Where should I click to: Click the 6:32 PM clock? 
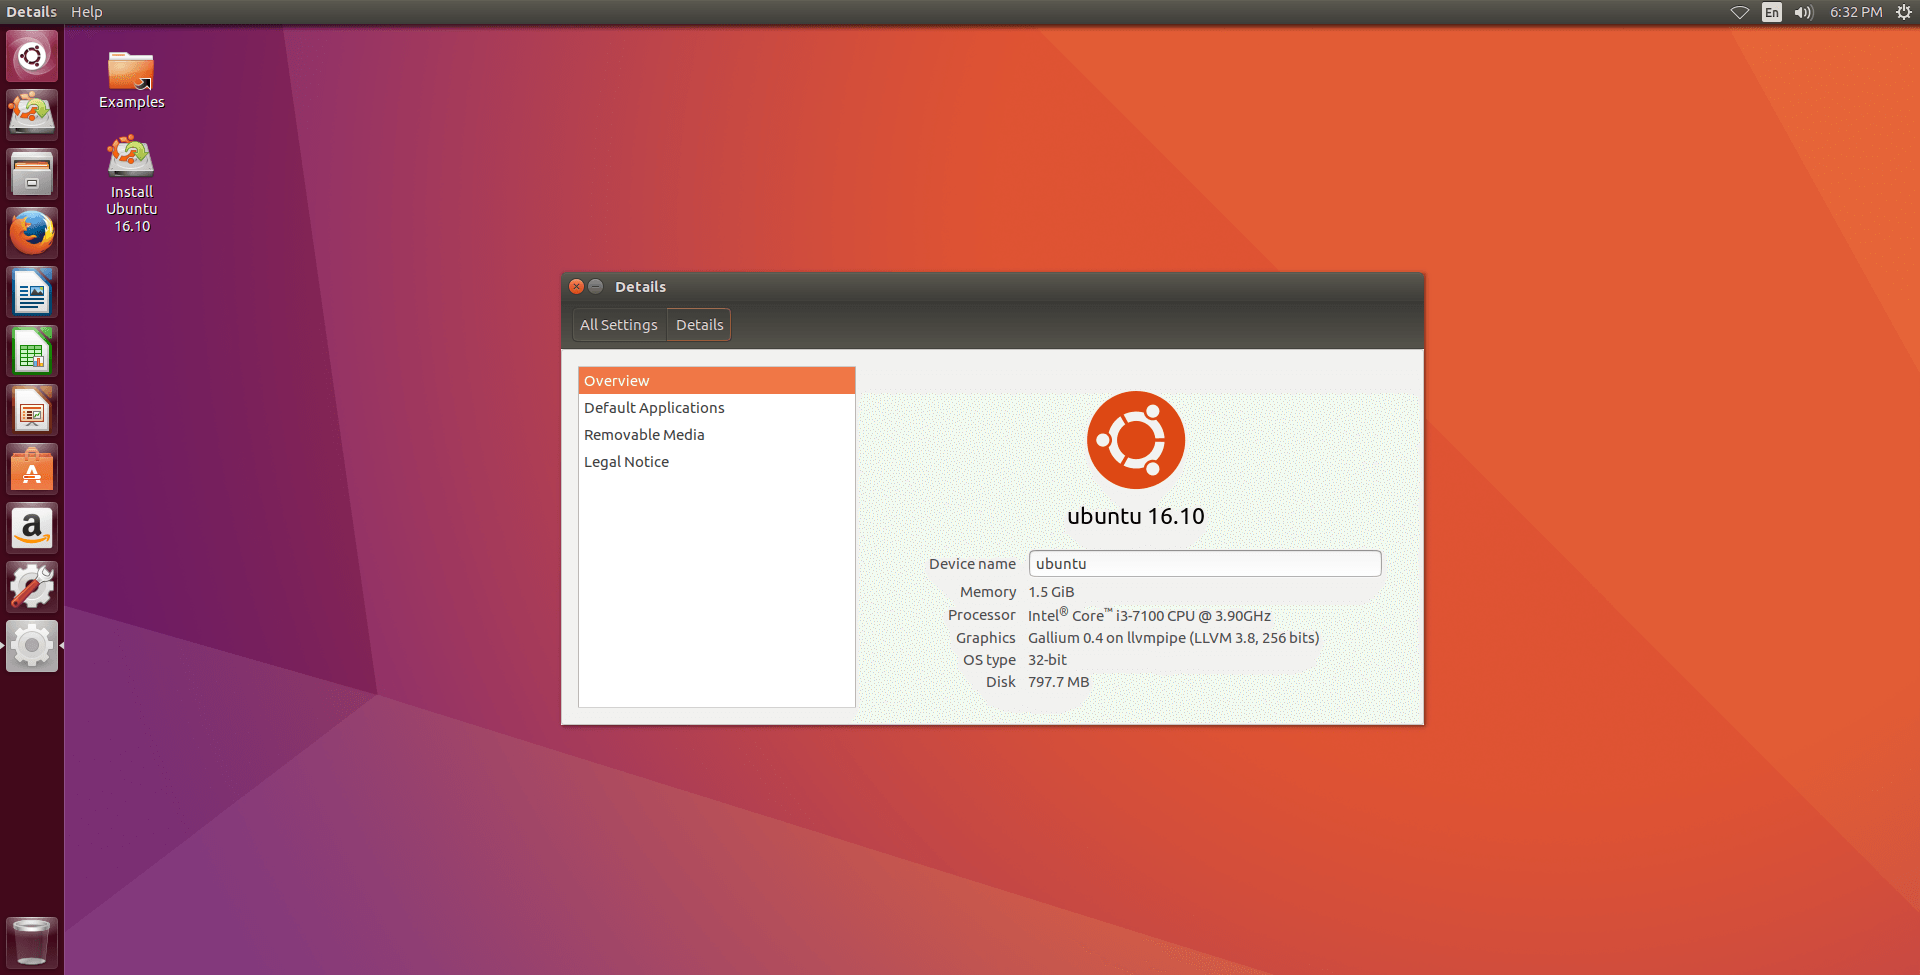(x=1856, y=12)
